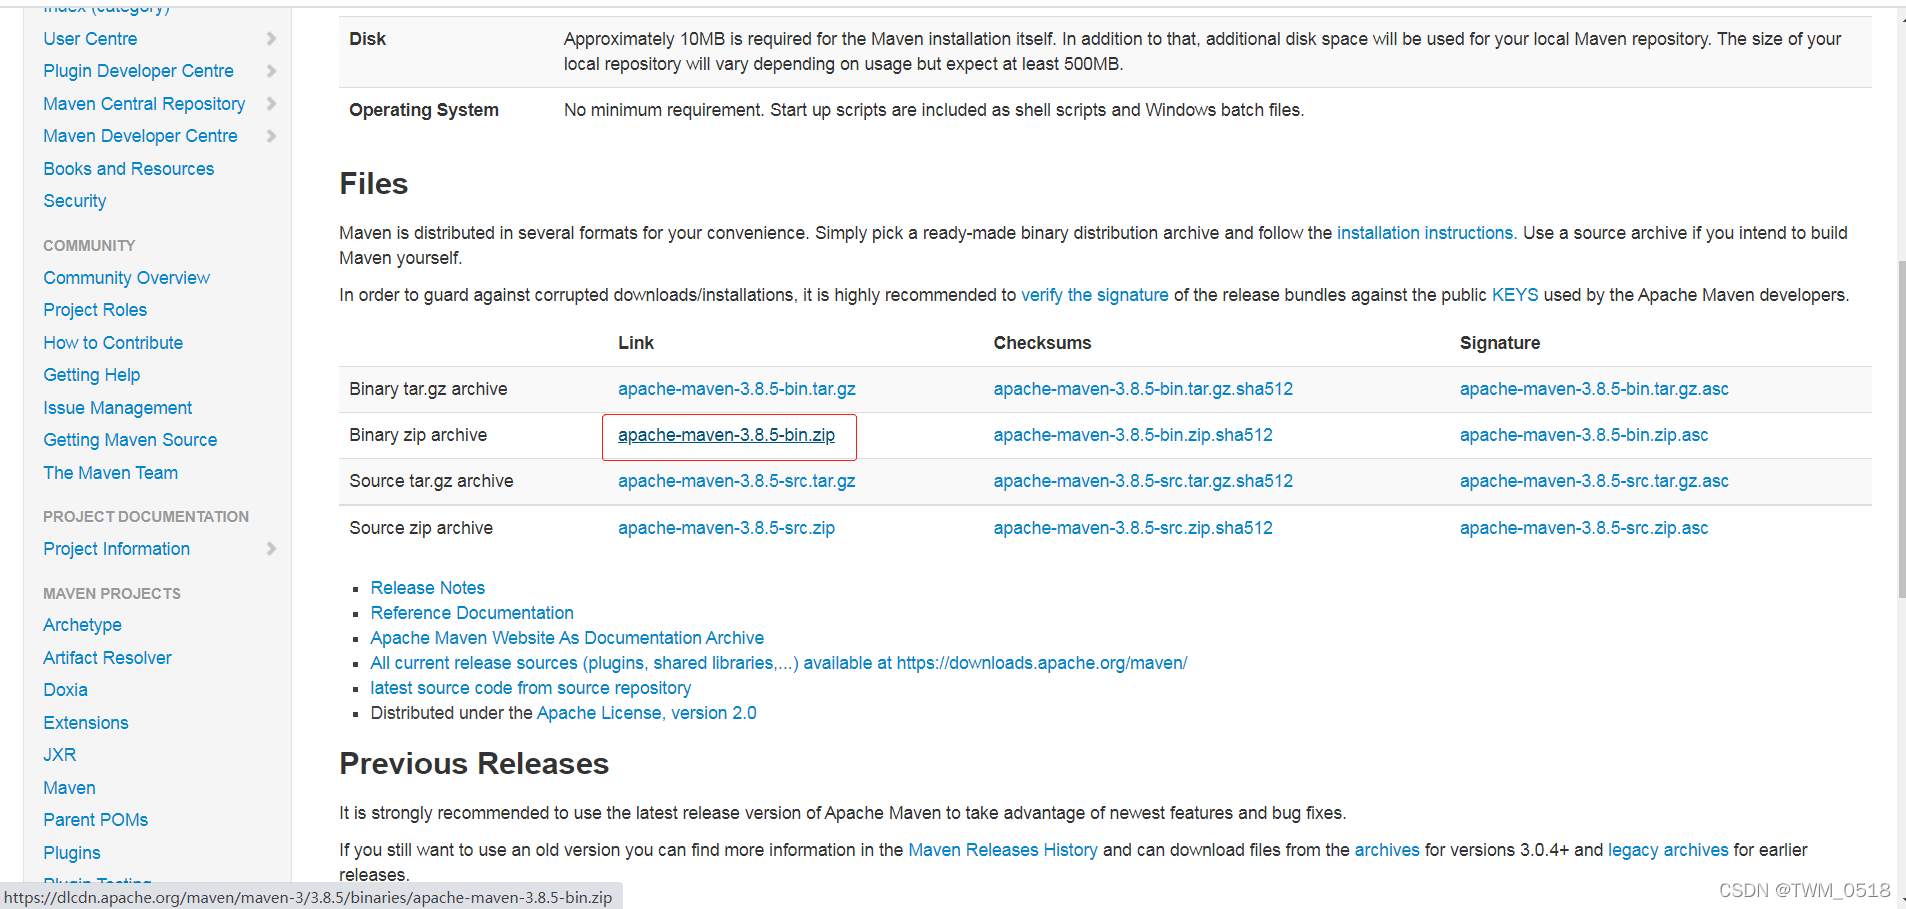The width and height of the screenshot is (1906, 909).
Task: Open the Maven project link in sidebar
Action: tap(69, 788)
